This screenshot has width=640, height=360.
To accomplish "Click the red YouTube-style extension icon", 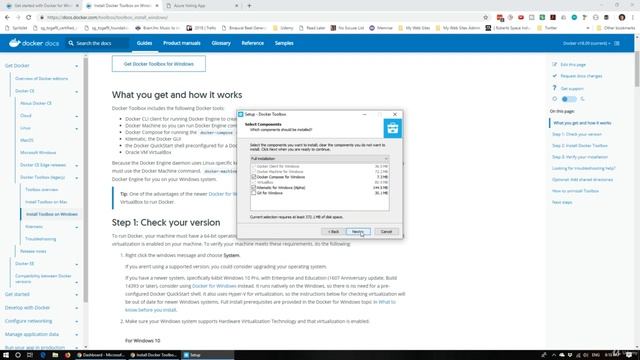I will [521, 18].
